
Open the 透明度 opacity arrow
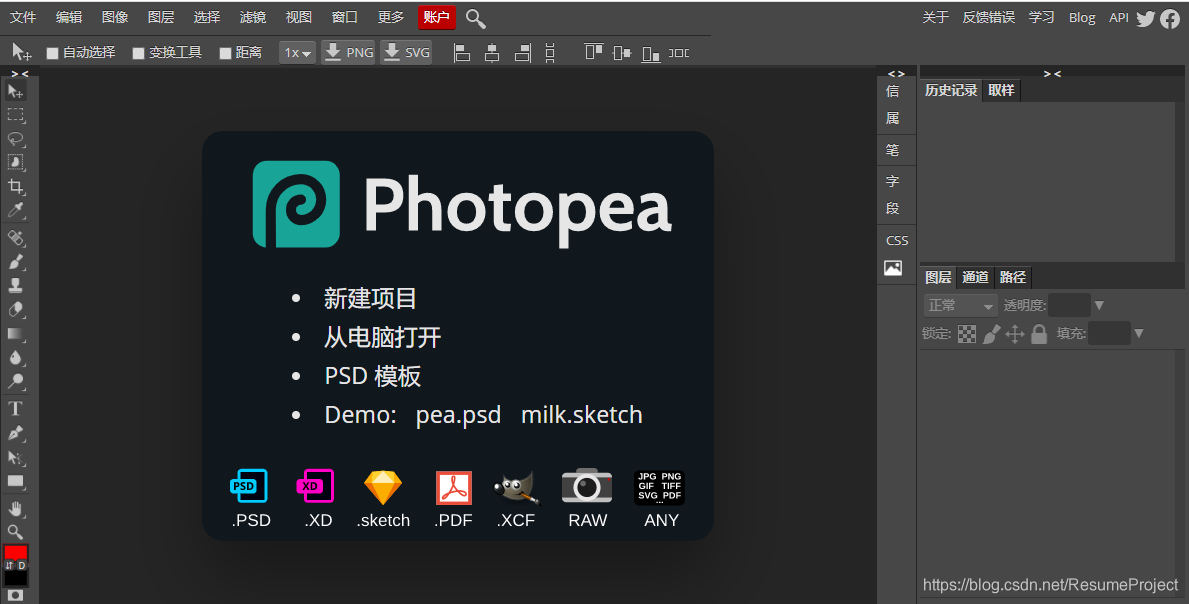[x=1099, y=305]
